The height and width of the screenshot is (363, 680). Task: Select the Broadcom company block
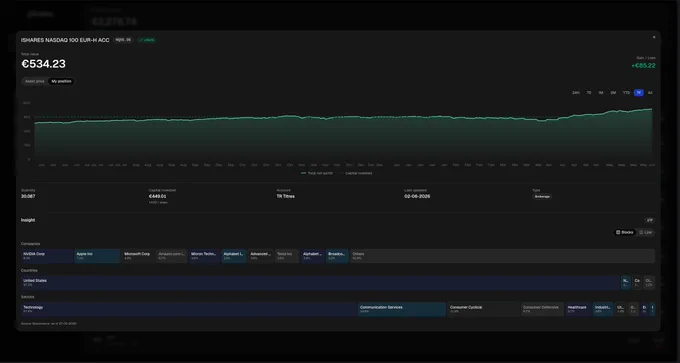[x=337, y=256]
